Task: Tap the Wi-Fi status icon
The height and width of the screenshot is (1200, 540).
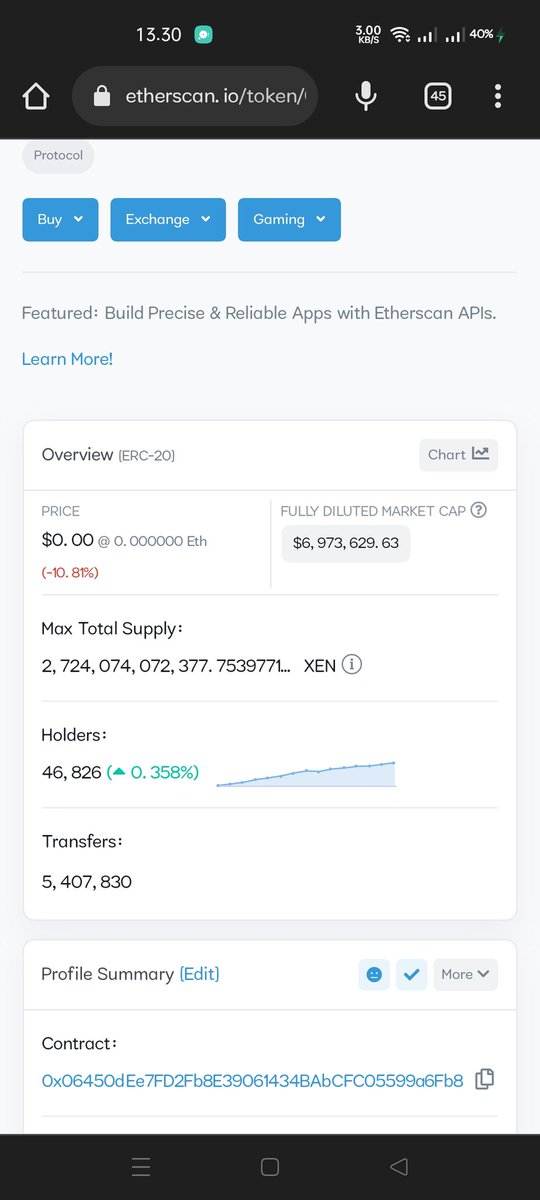Action: coord(401,35)
